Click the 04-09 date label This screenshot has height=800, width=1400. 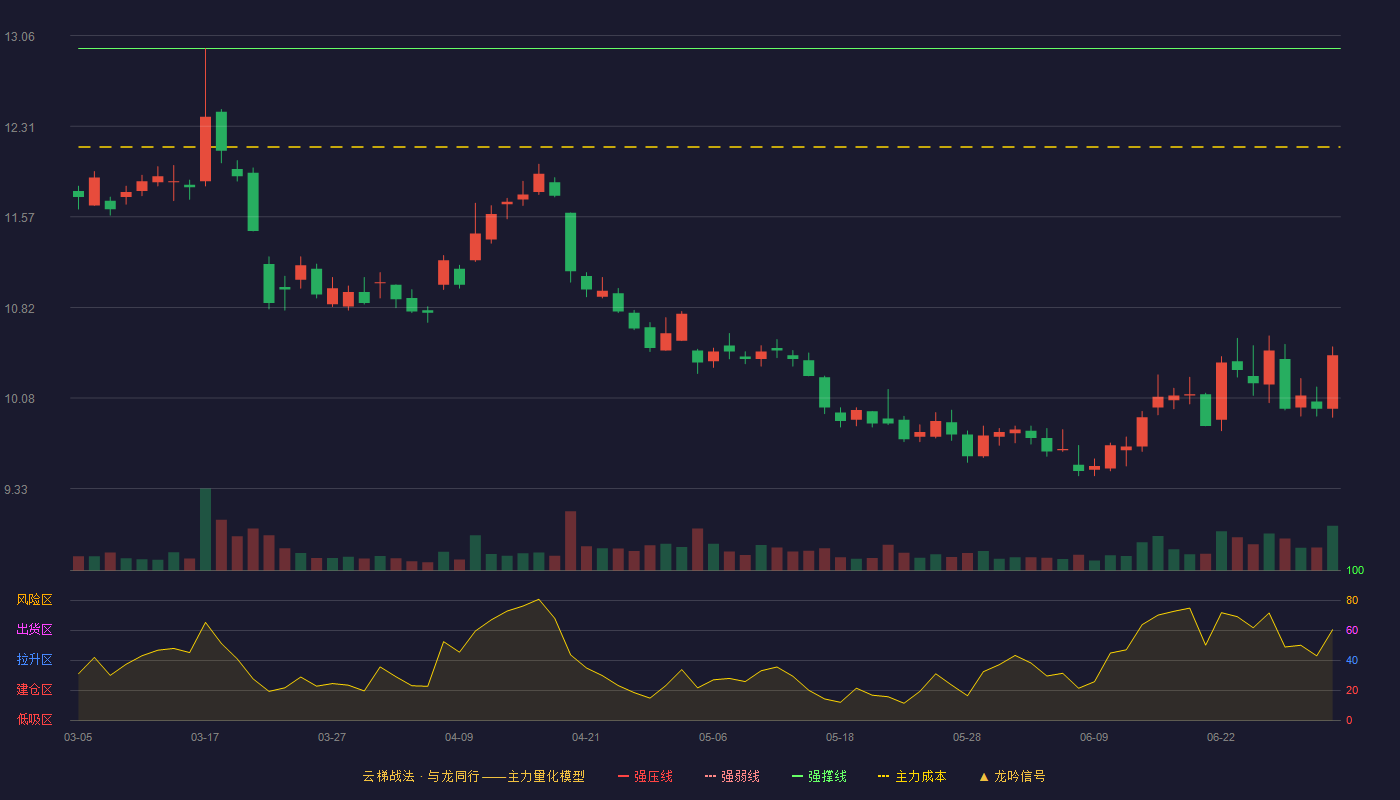[459, 737]
